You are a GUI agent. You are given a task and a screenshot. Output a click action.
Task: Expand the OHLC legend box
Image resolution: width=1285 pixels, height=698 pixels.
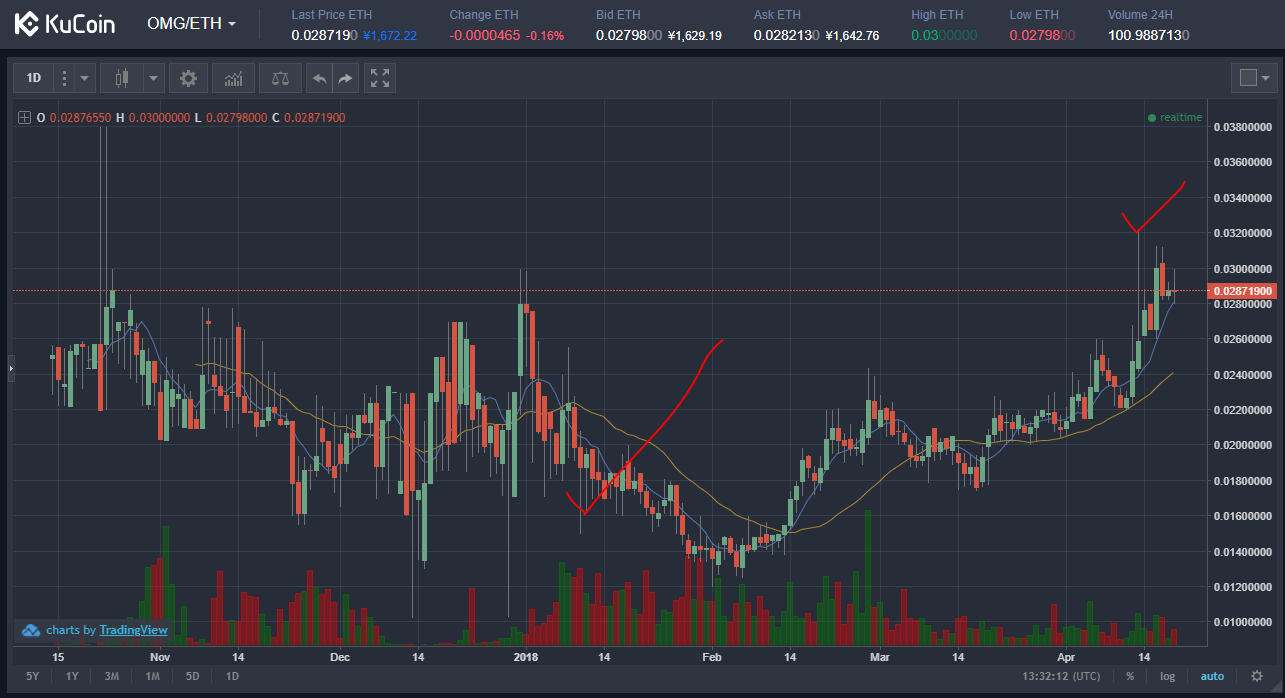(x=24, y=118)
